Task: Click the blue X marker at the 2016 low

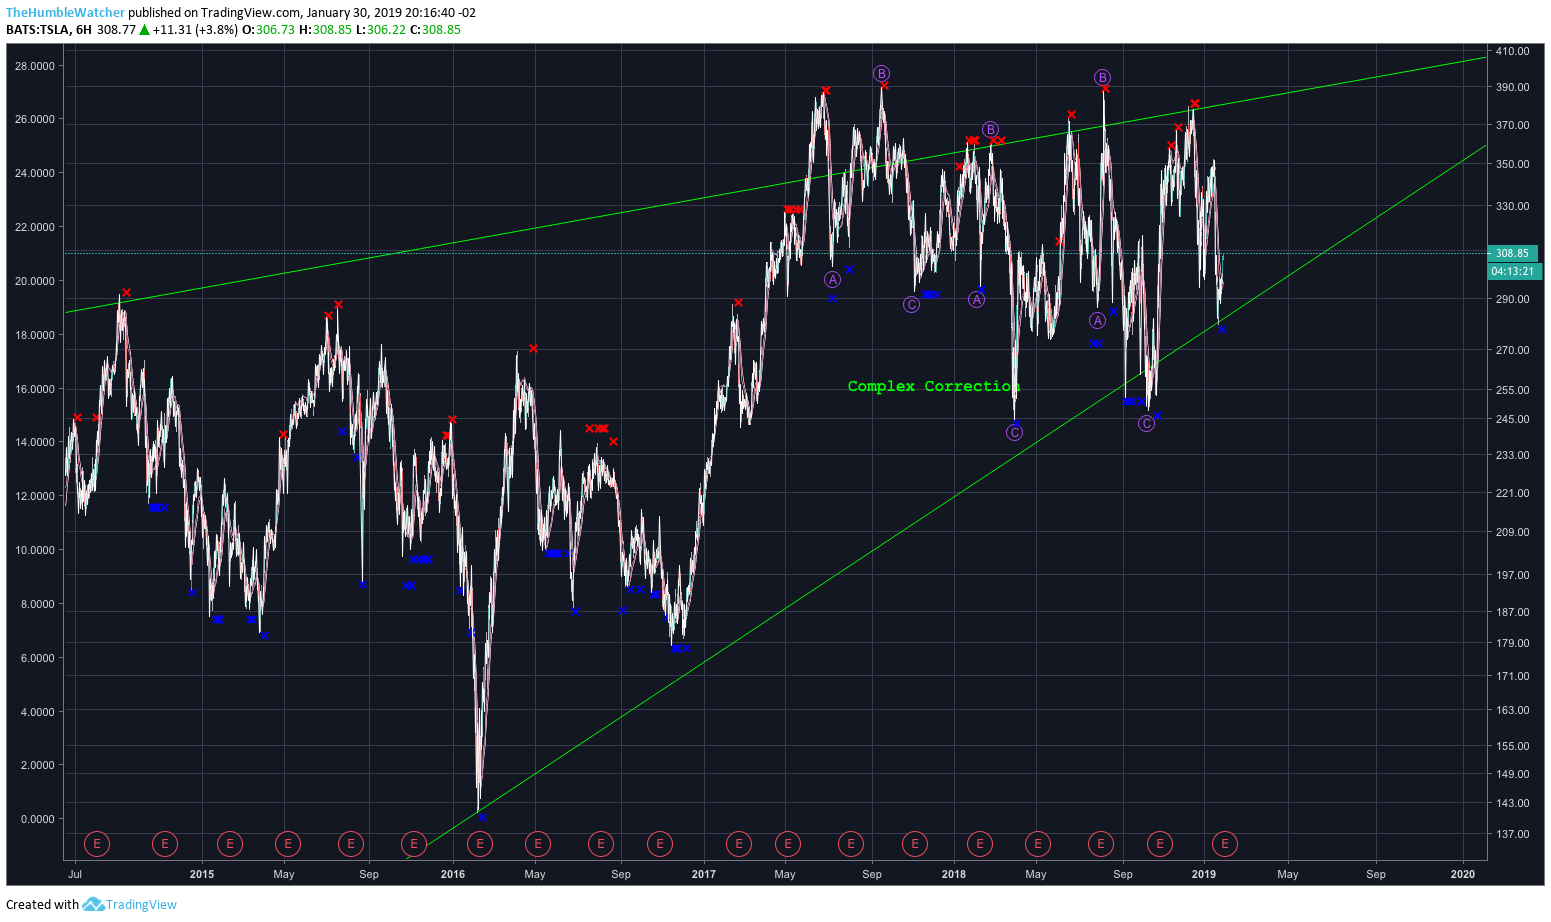Action: pyautogui.click(x=482, y=818)
